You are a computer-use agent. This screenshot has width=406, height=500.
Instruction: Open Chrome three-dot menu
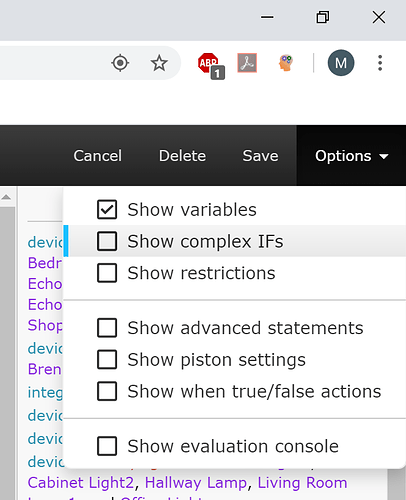click(380, 63)
